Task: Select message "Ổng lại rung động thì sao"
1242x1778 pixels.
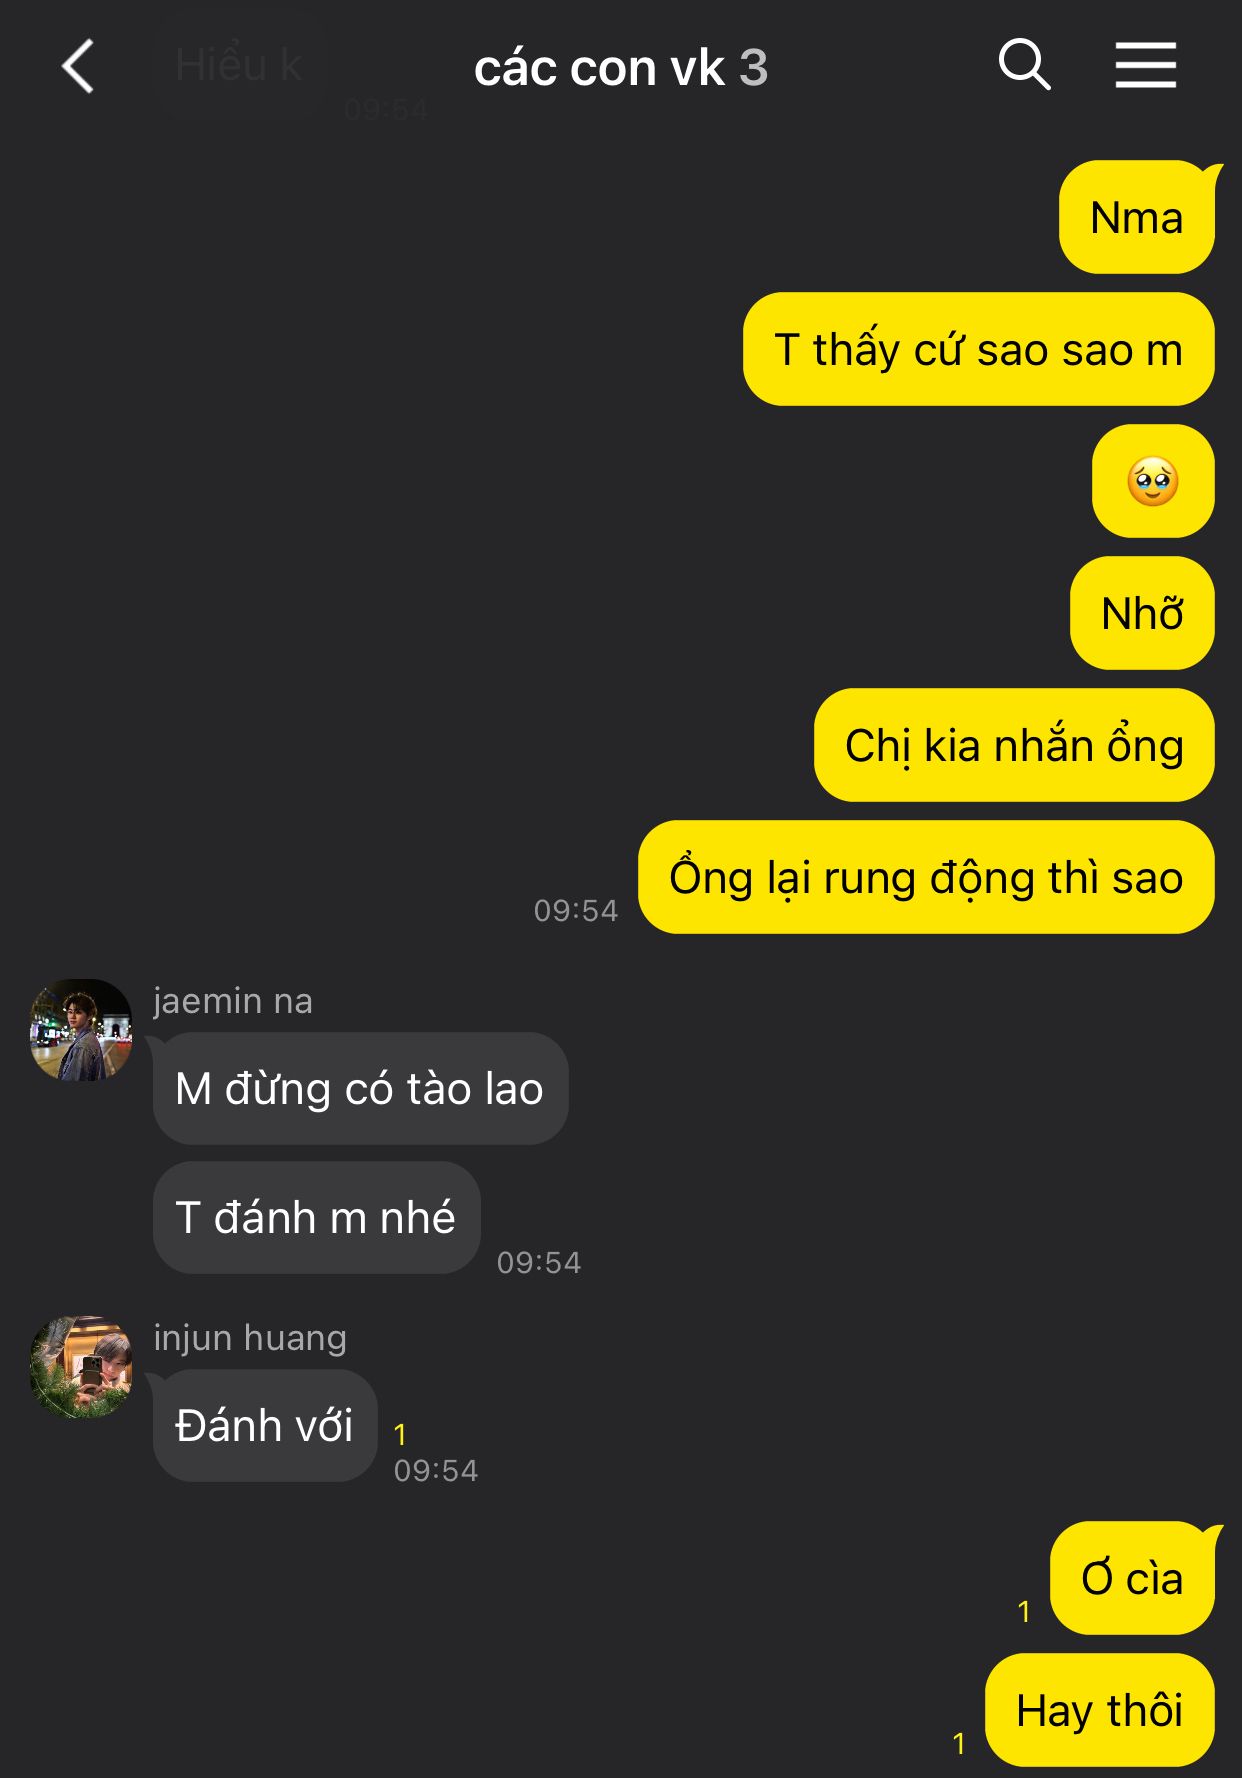Action: [x=926, y=877]
